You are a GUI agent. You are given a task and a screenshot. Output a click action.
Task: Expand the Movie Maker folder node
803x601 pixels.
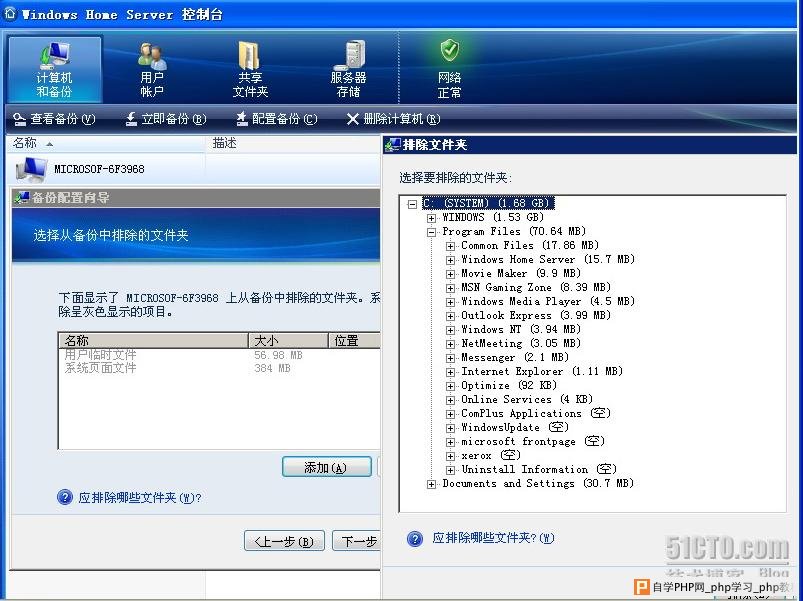pos(450,274)
